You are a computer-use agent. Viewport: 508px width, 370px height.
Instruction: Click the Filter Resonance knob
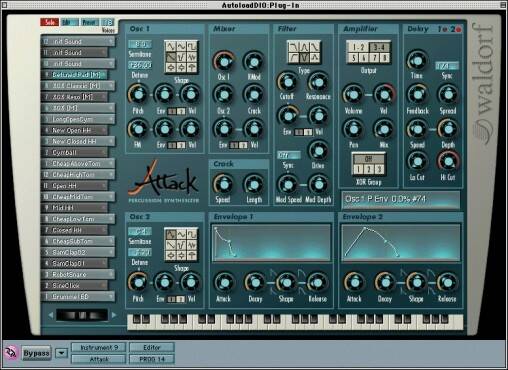point(318,82)
